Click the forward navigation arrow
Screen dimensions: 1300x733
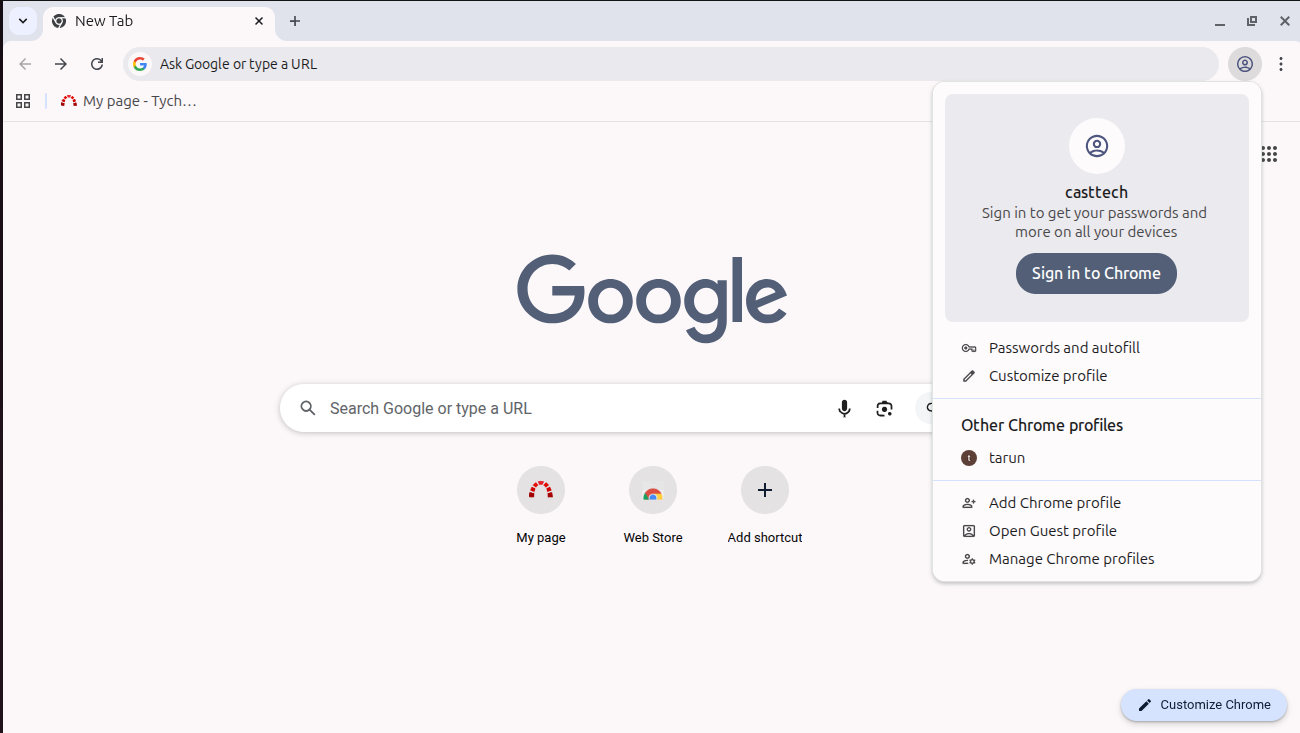point(61,64)
